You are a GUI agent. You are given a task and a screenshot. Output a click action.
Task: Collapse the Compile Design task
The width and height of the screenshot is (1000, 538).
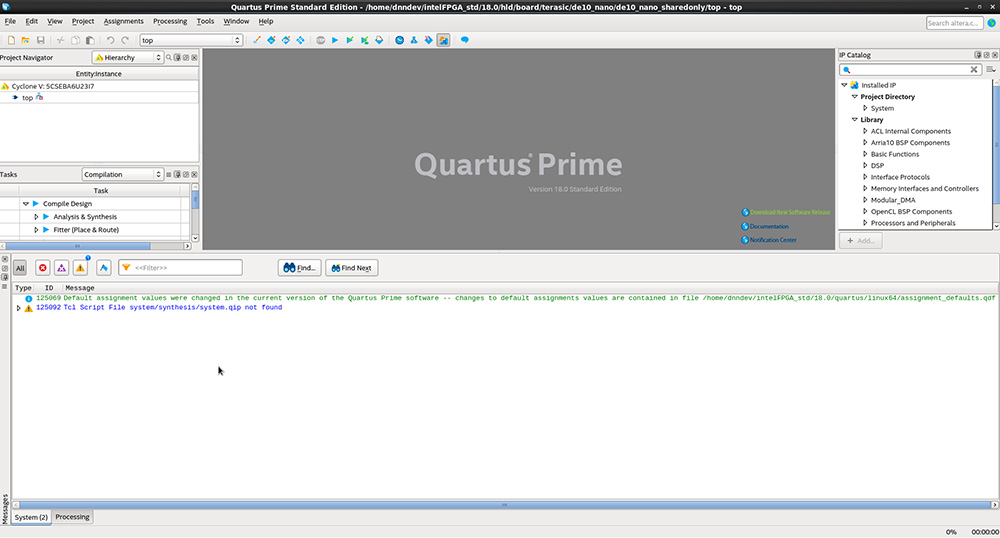tap(26, 204)
